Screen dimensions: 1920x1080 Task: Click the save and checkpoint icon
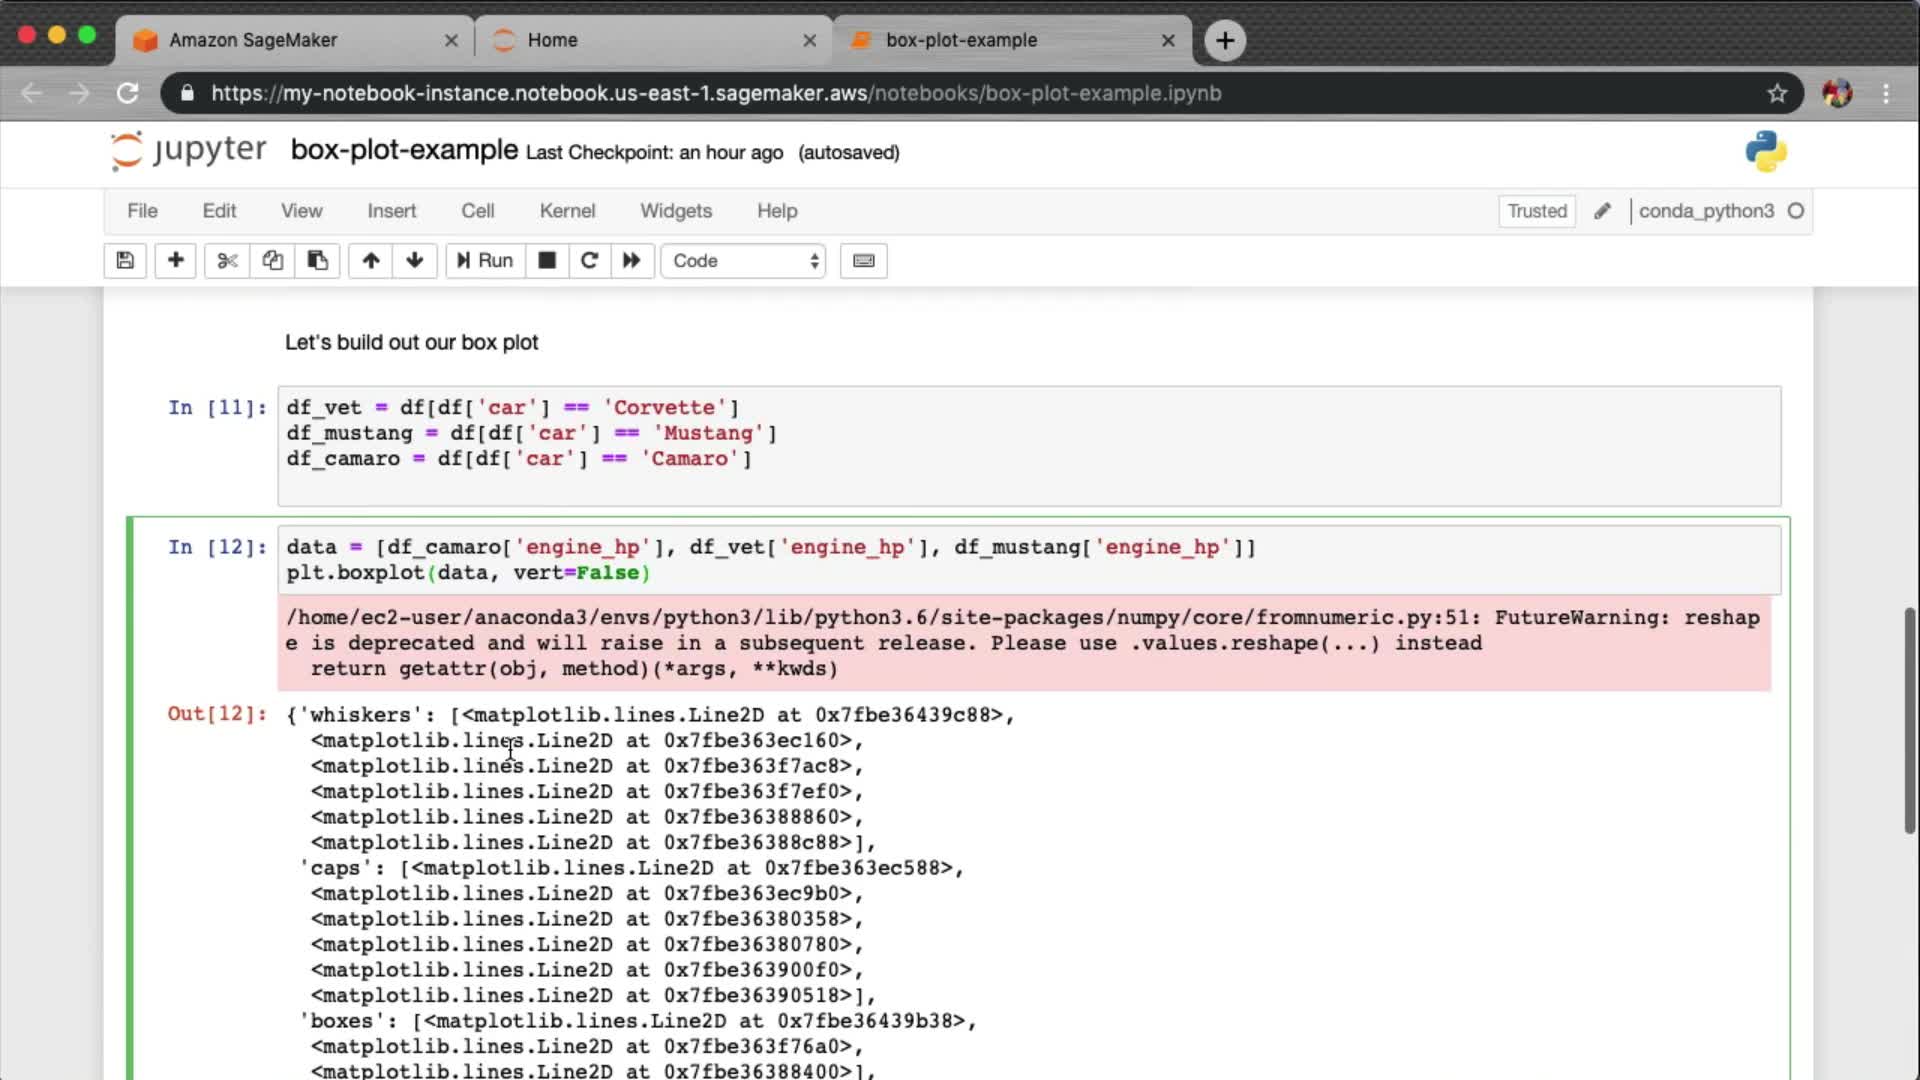[x=125, y=261]
